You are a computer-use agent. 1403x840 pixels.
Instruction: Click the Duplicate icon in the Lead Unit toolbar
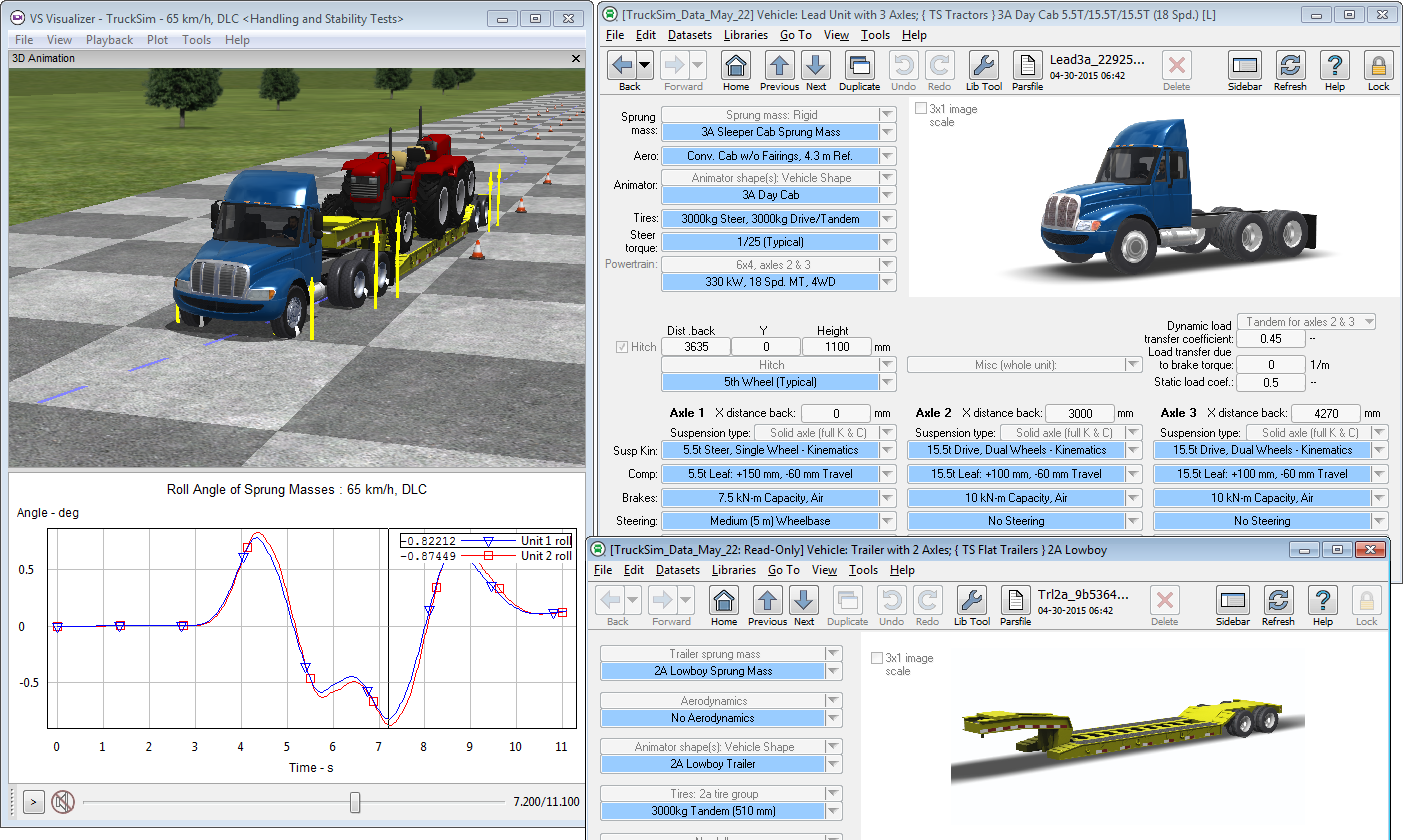coord(859,67)
